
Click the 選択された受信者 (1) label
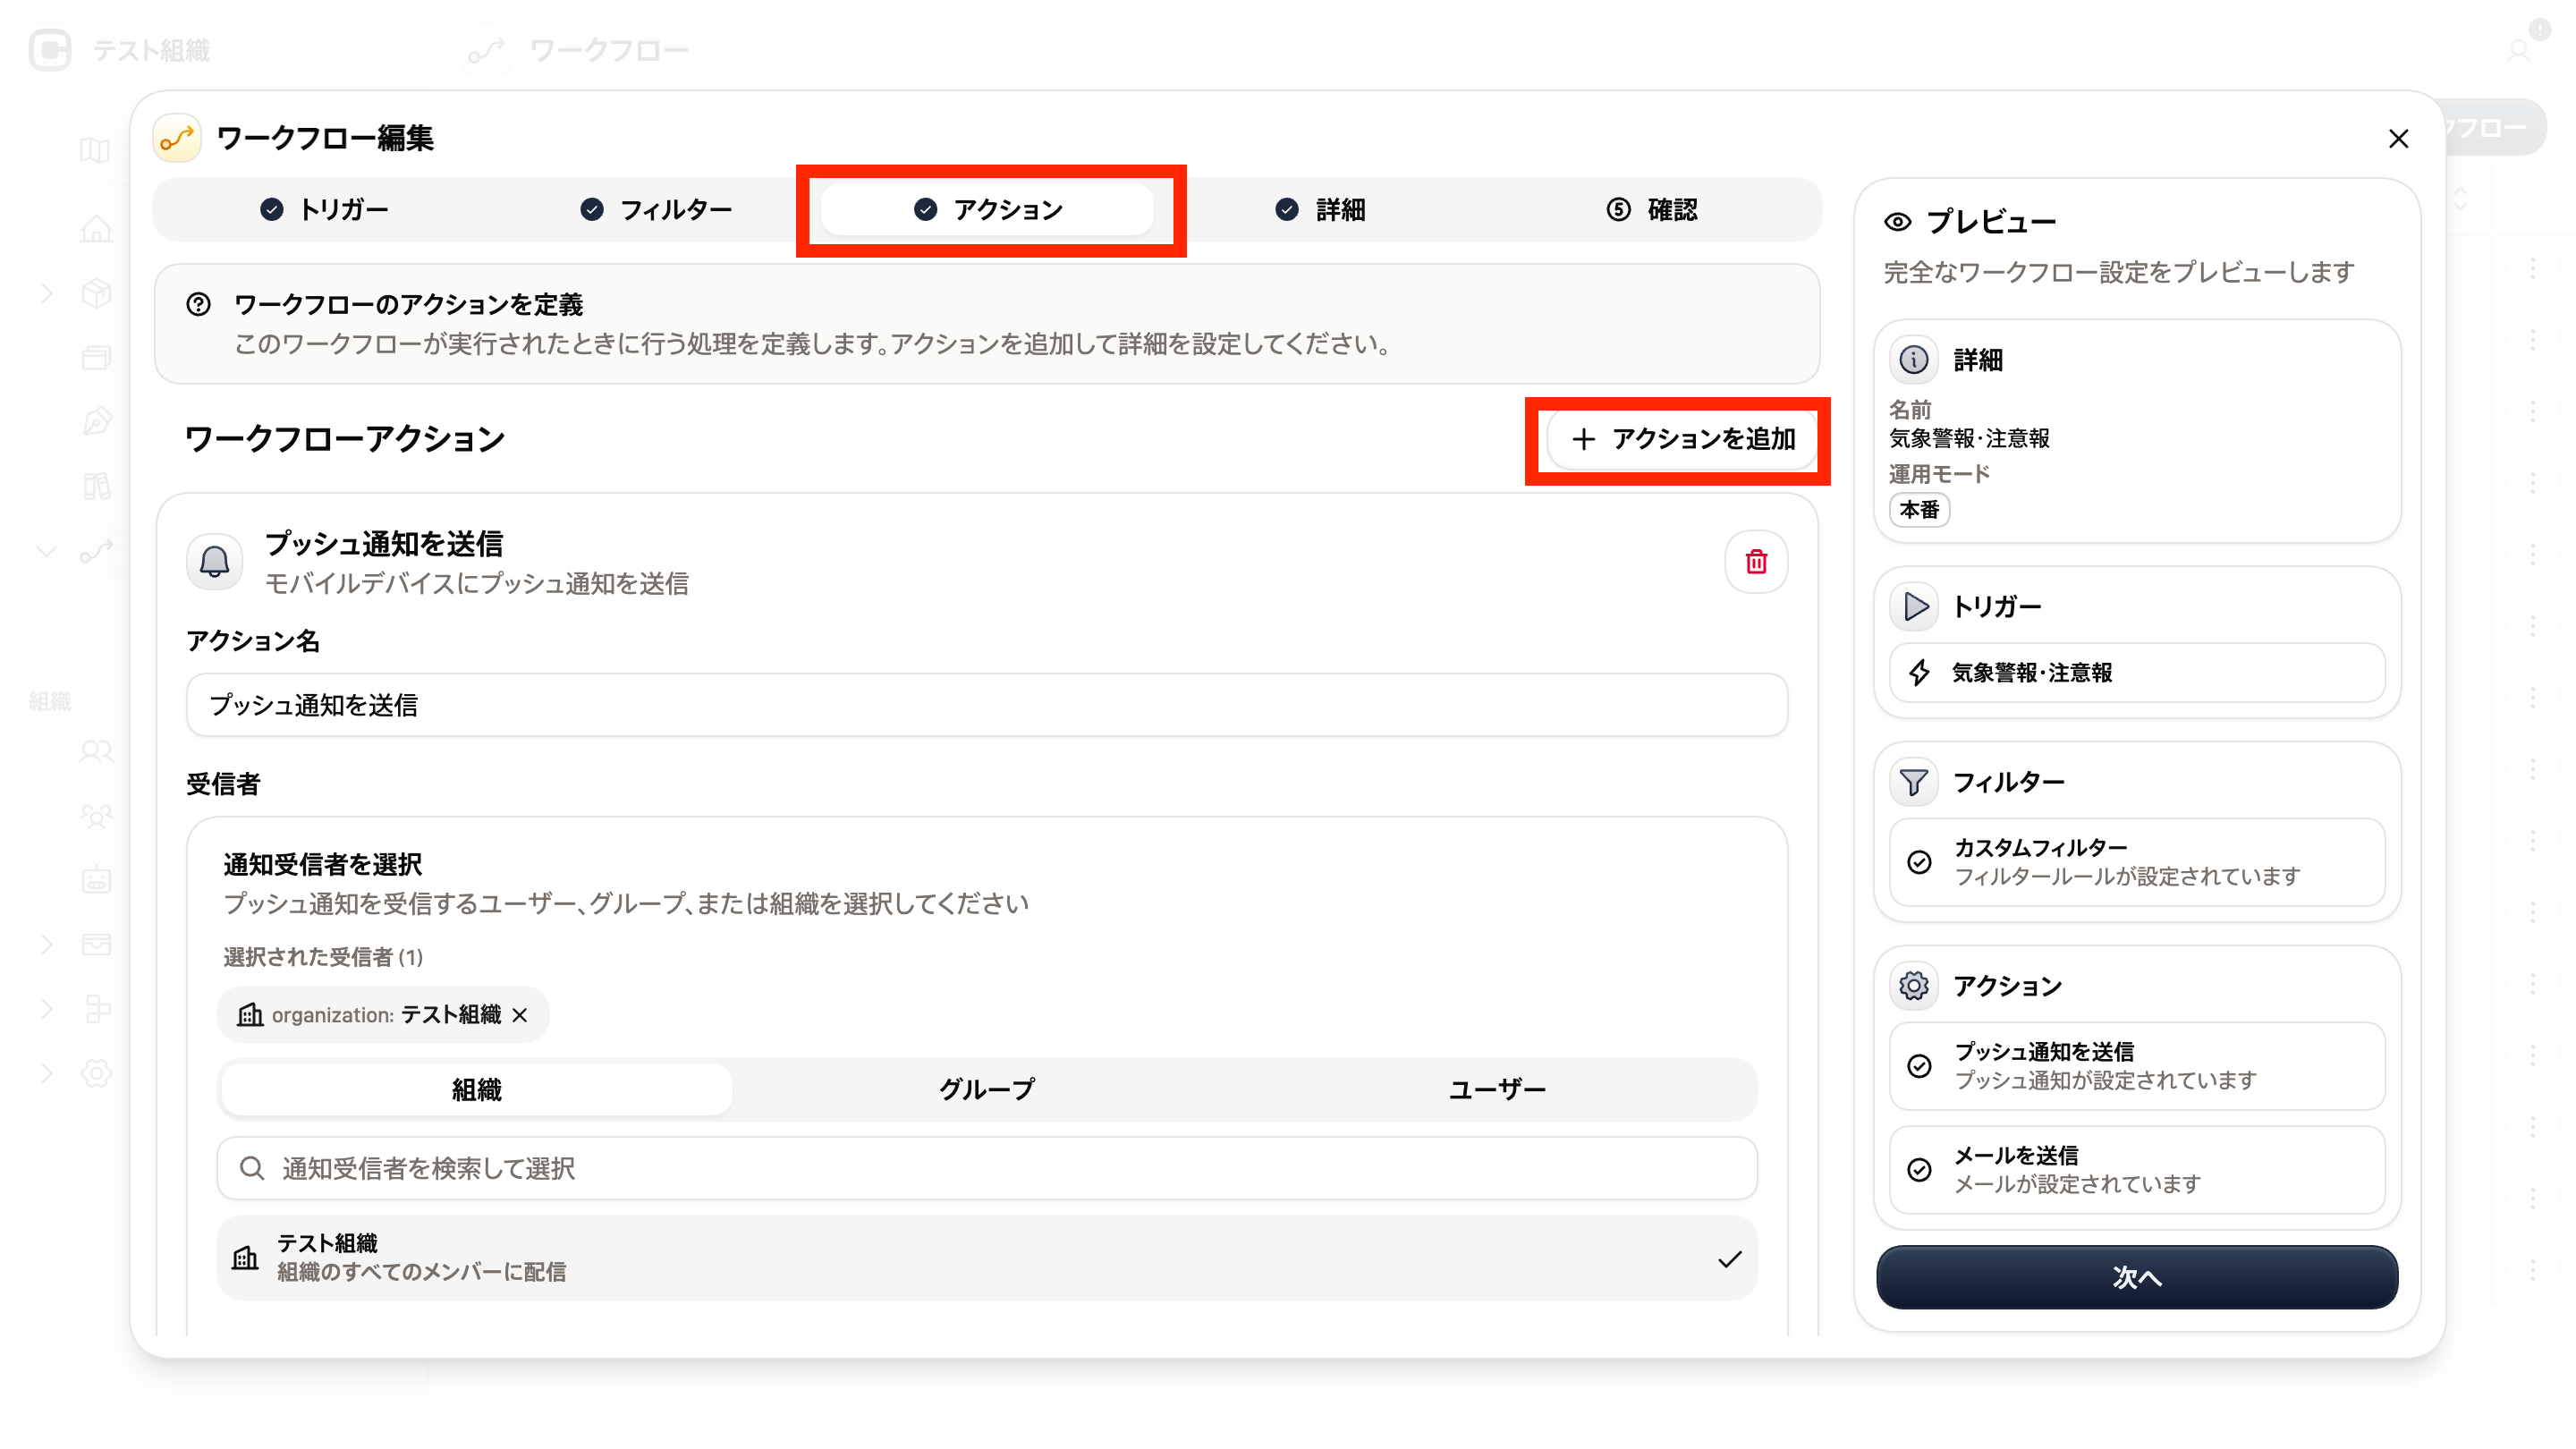(323, 957)
